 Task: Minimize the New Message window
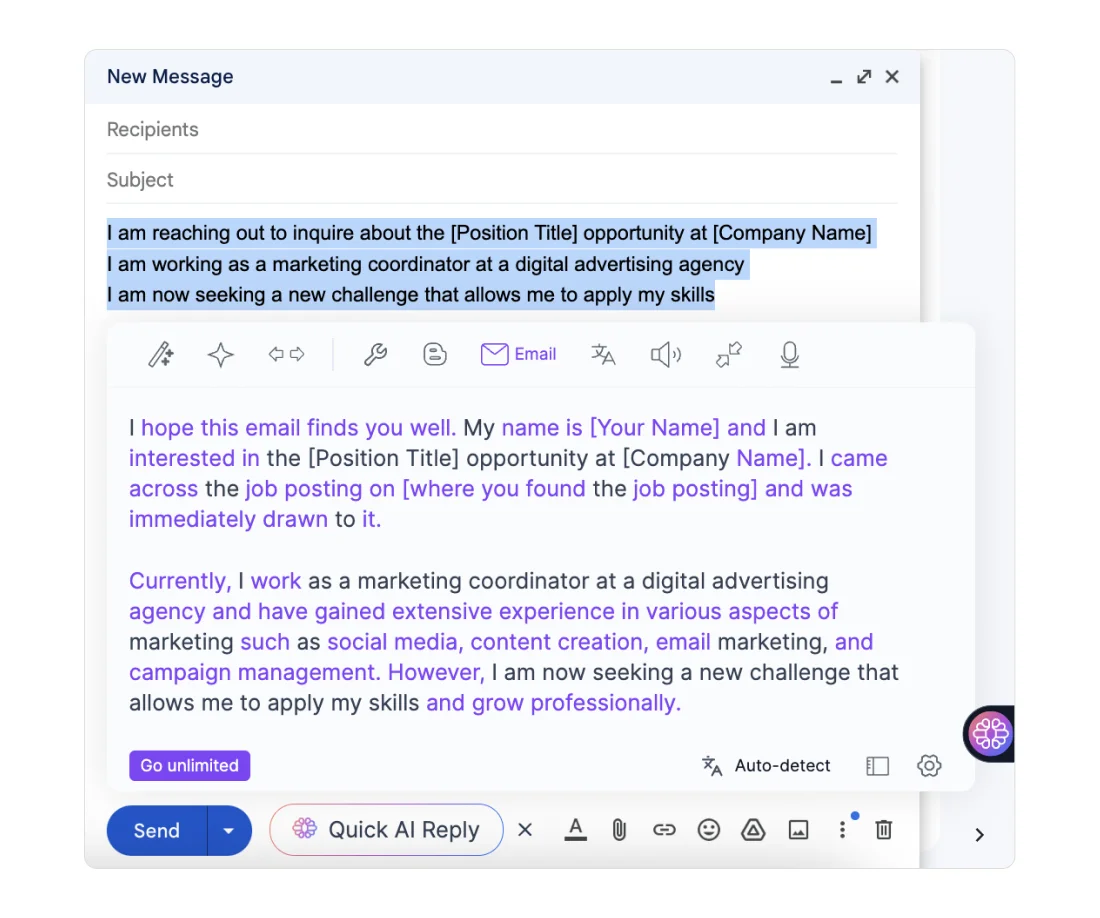[x=836, y=79]
